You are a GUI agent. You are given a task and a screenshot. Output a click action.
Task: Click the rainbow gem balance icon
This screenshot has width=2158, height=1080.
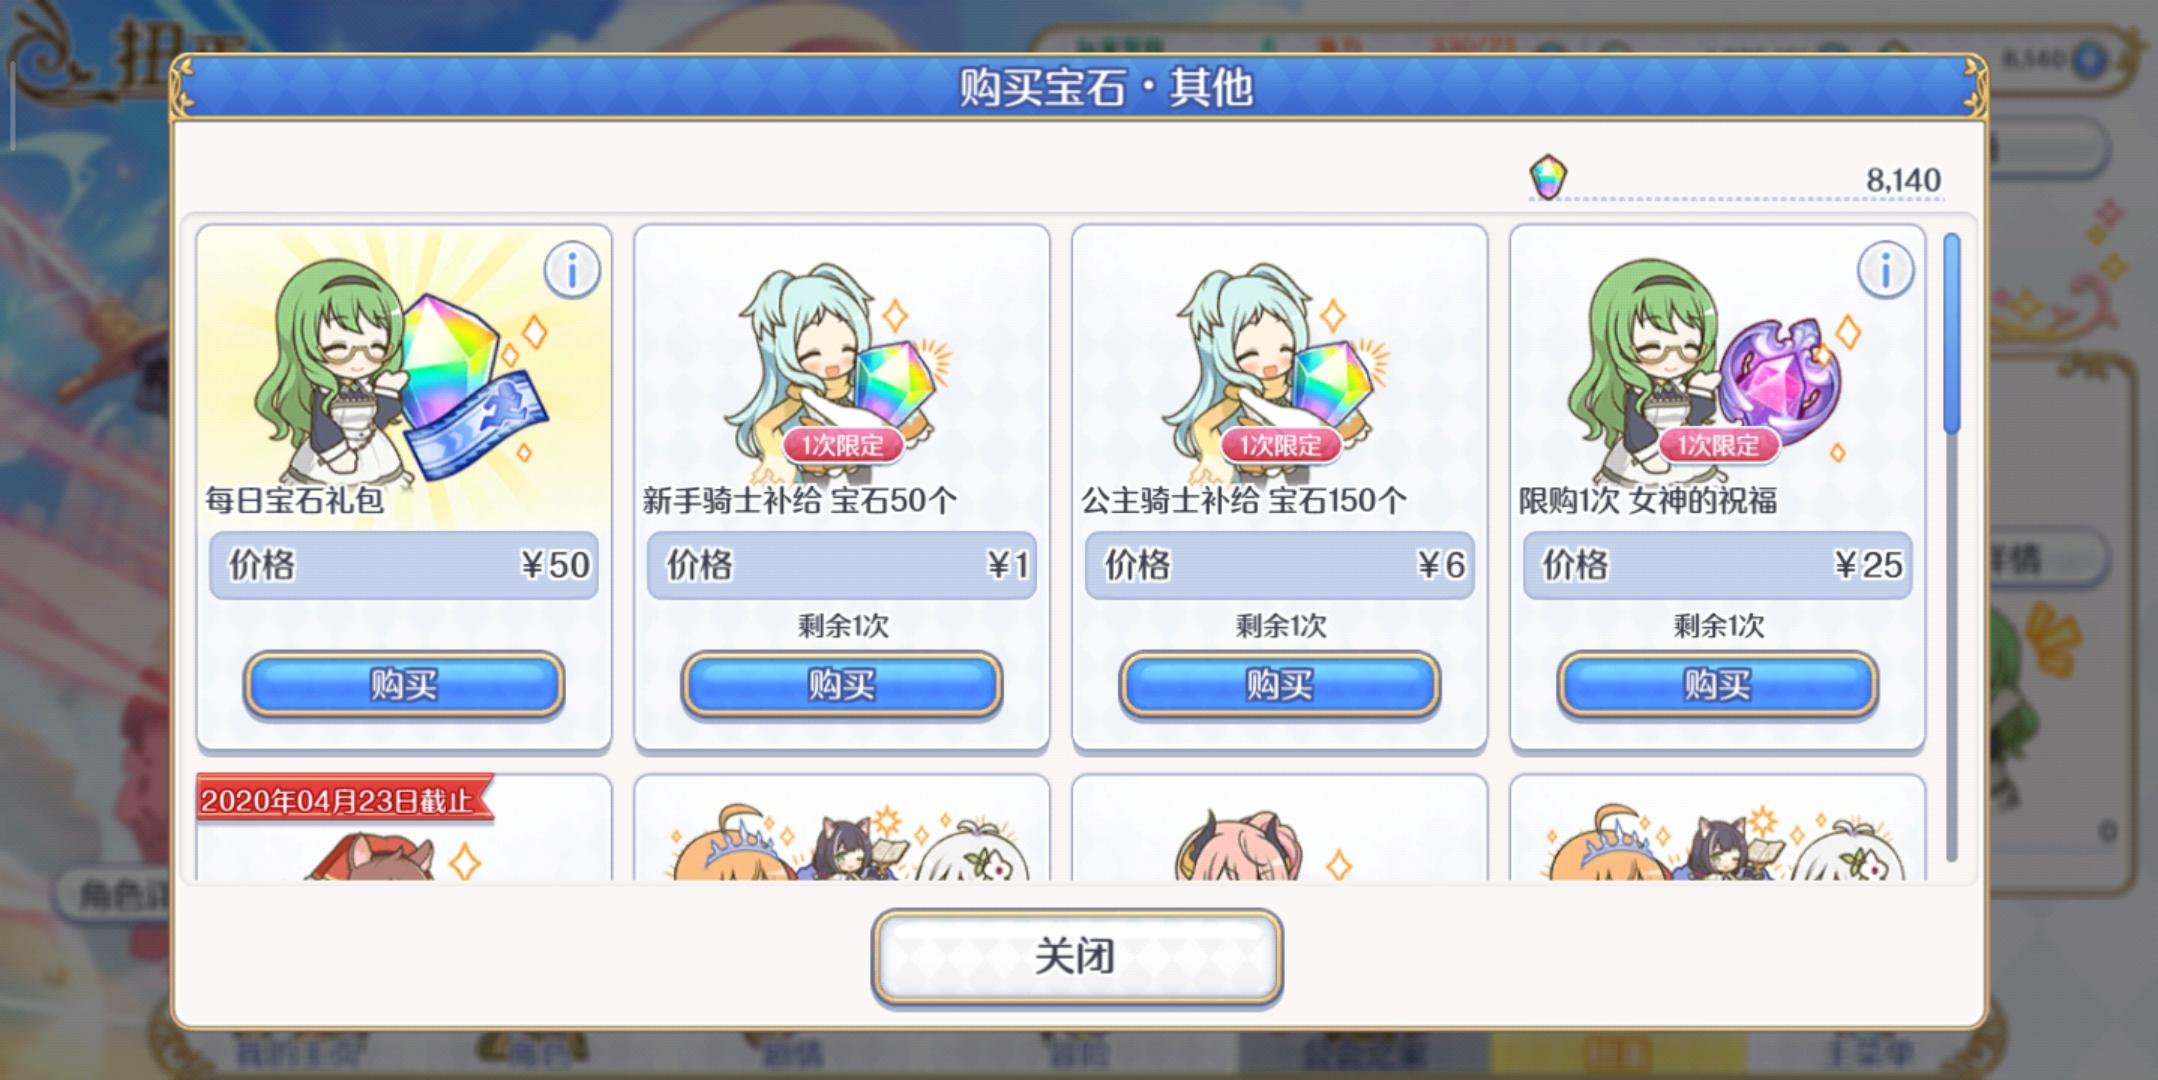click(1548, 178)
